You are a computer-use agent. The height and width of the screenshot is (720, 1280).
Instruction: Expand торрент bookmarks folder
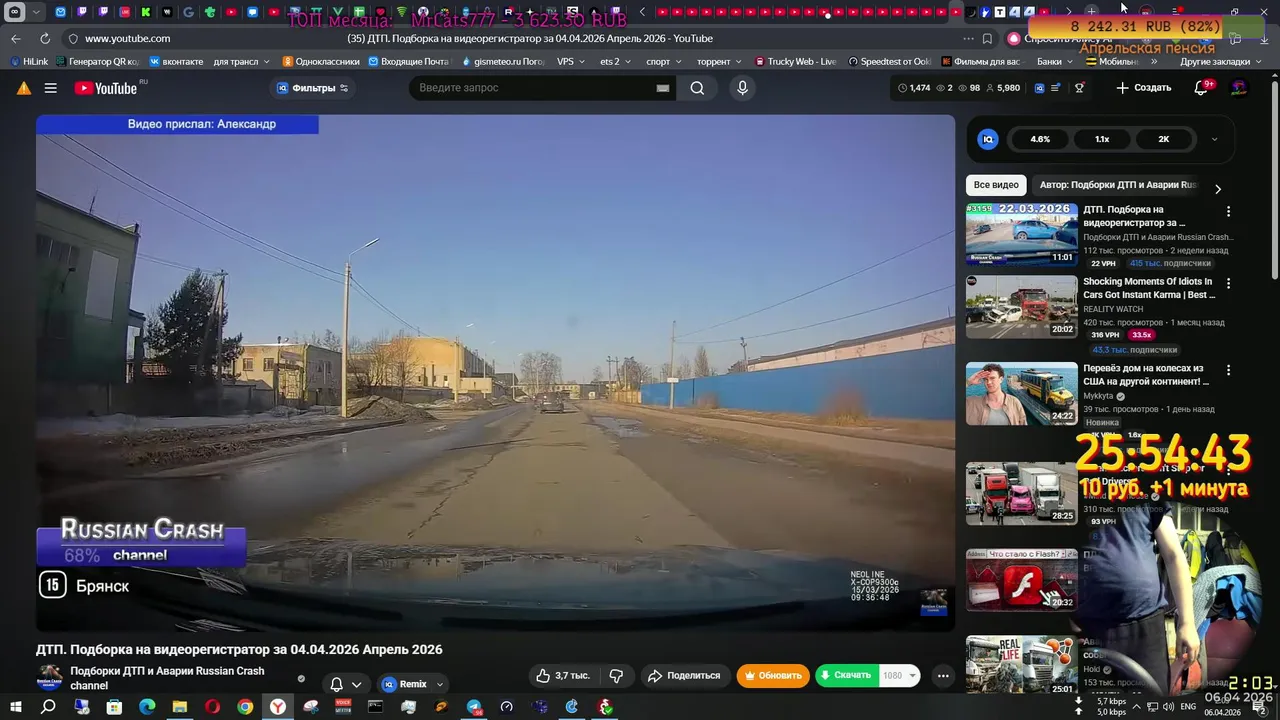[x=719, y=61]
